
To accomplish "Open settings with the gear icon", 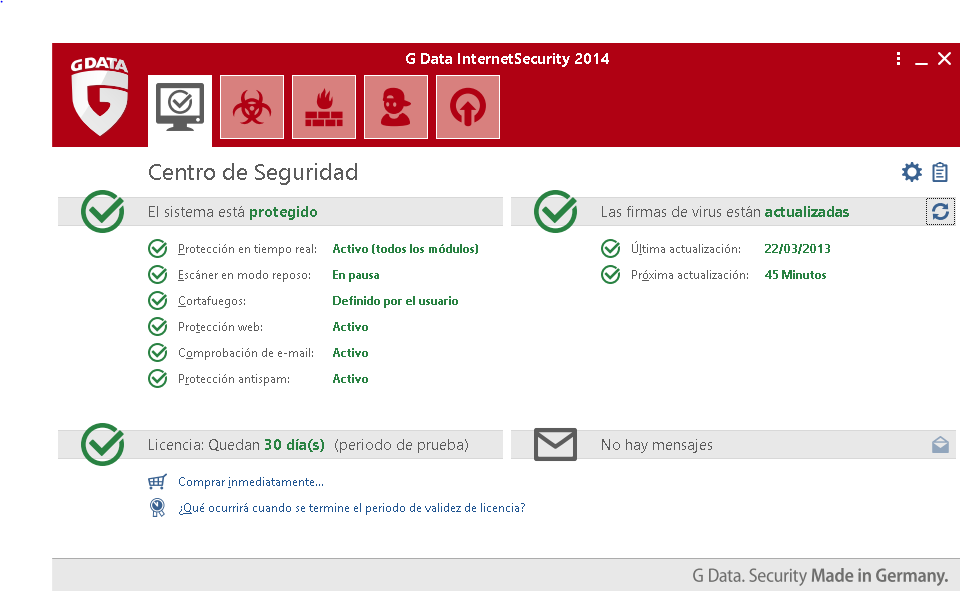I will tap(912, 172).
